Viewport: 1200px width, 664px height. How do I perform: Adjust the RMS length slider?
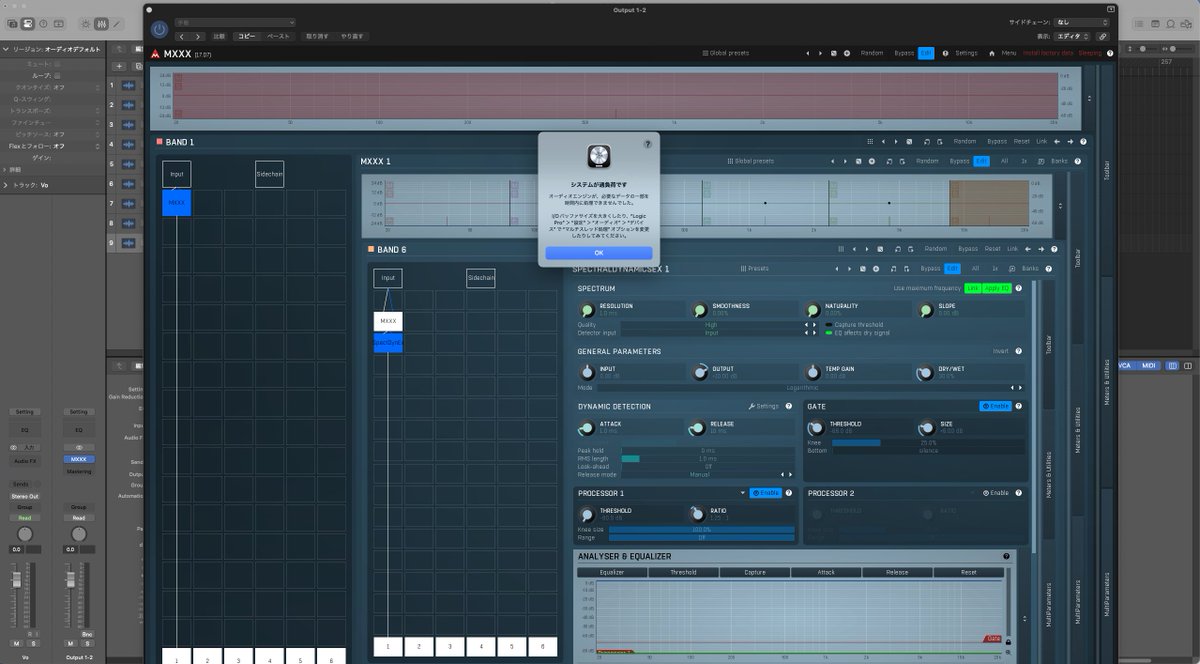(708, 458)
